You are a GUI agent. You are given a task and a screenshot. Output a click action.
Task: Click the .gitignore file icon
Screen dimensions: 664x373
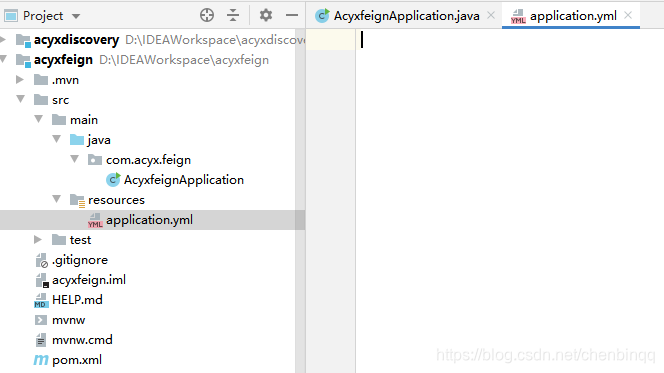tap(42, 260)
